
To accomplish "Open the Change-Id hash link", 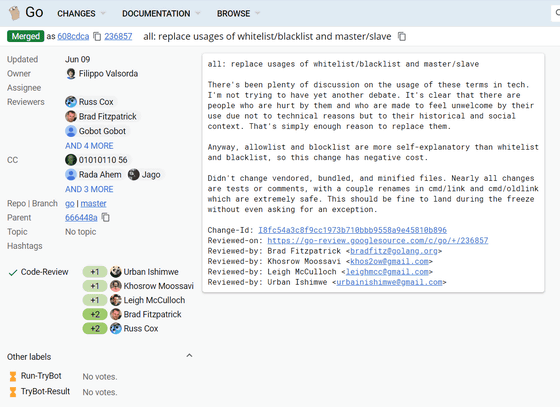I will (x=352, y=230).
